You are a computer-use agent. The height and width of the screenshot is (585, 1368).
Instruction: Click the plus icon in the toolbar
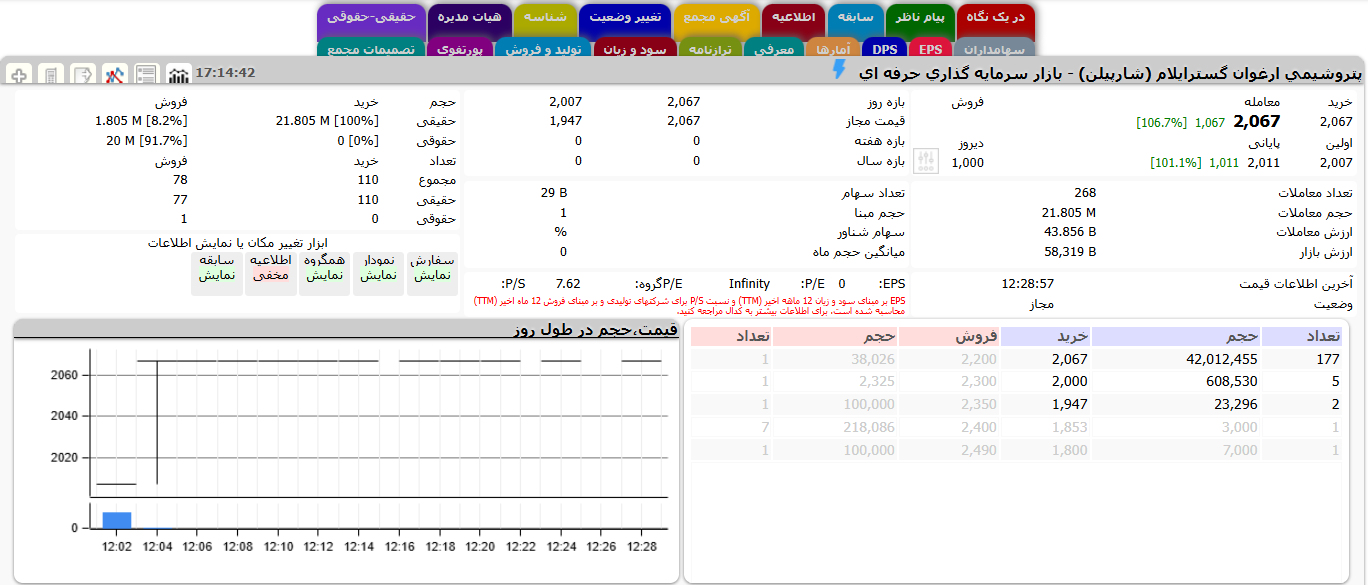pyautogui.click(x=19, y=75)
